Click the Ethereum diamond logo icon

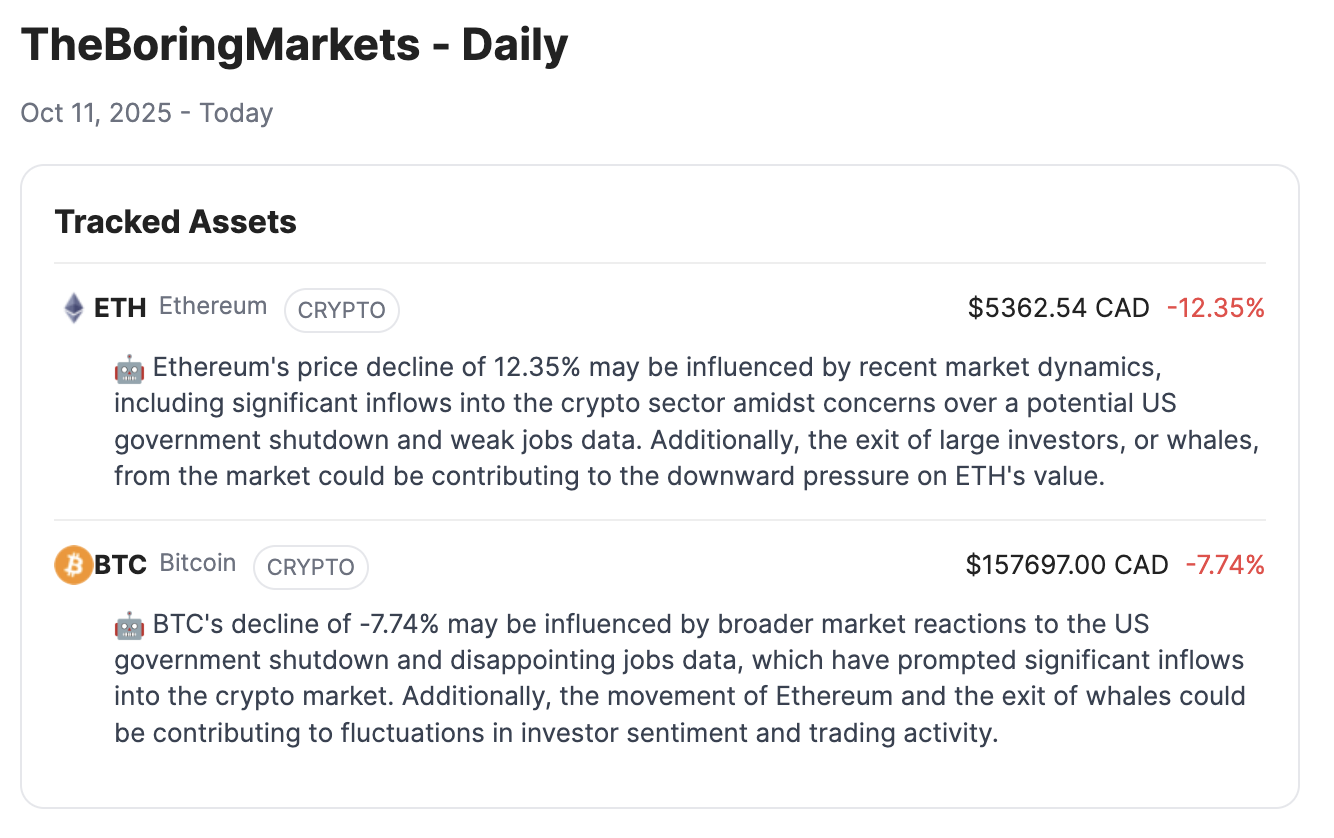74,308
